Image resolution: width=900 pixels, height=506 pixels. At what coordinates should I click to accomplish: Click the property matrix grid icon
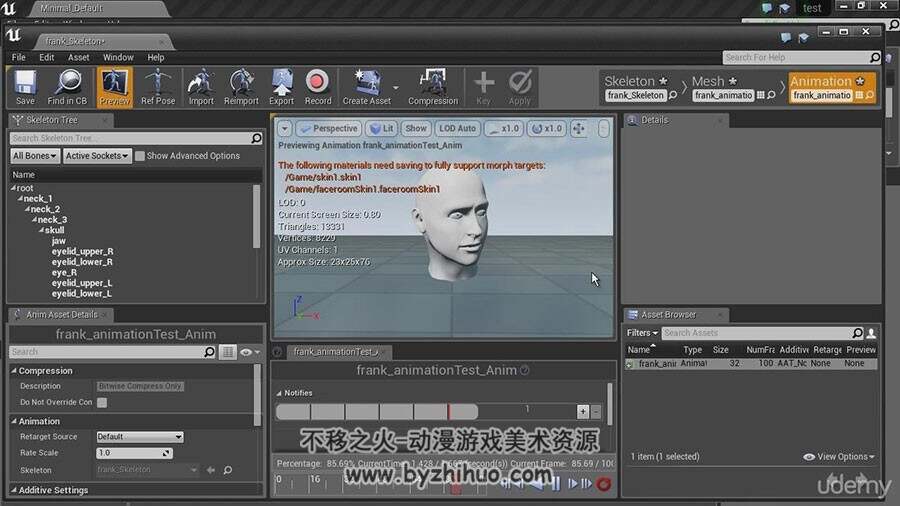click(x=228, y=352)
